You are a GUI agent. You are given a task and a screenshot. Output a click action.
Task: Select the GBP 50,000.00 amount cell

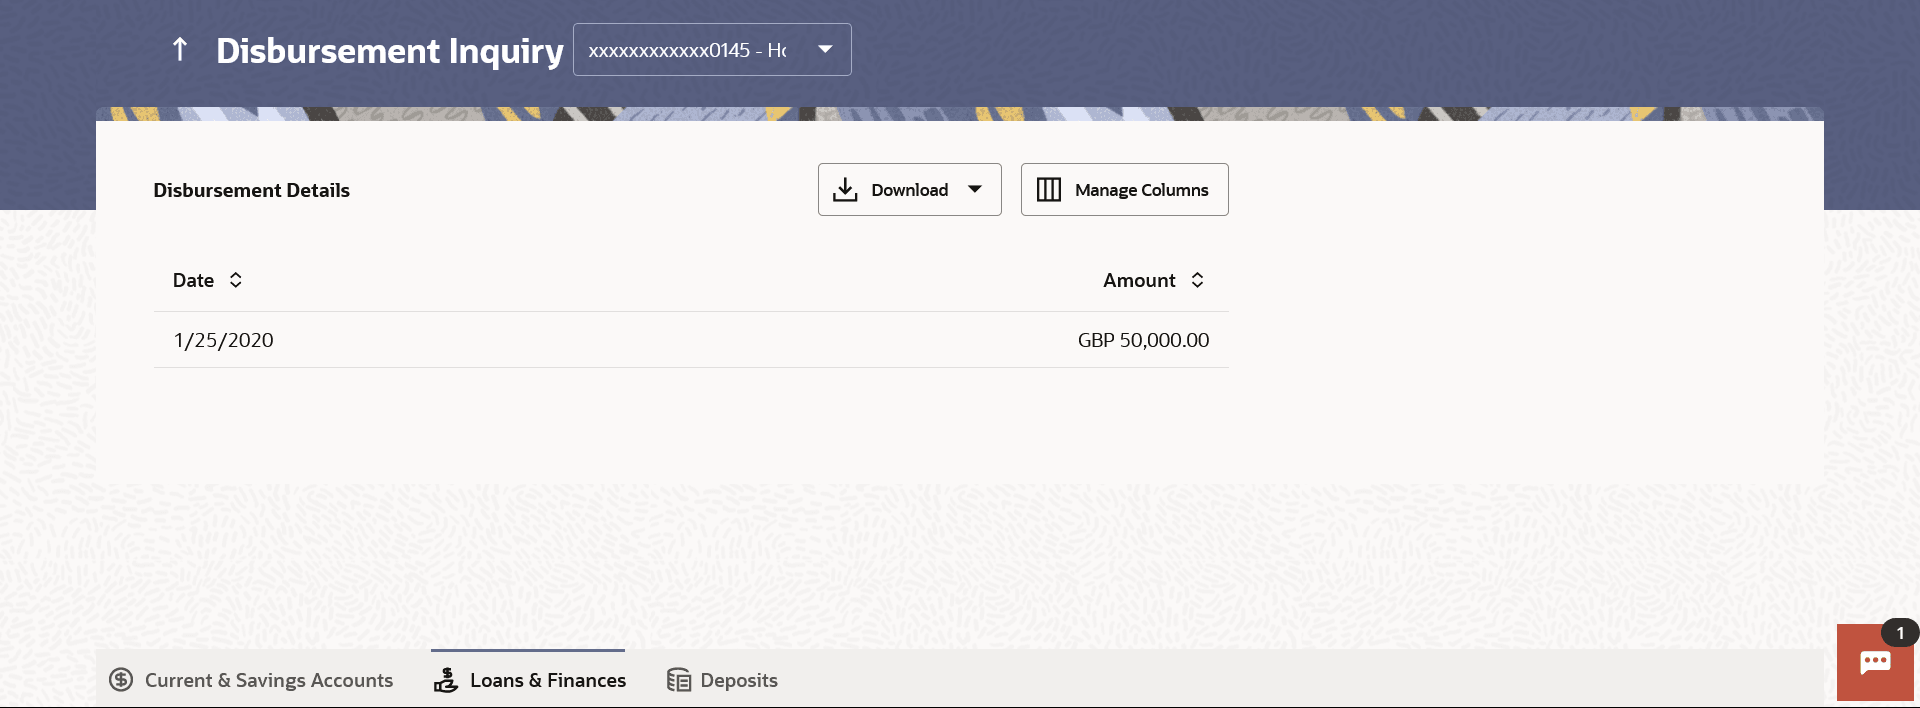pyautogui.click(x=1143, y=340)
